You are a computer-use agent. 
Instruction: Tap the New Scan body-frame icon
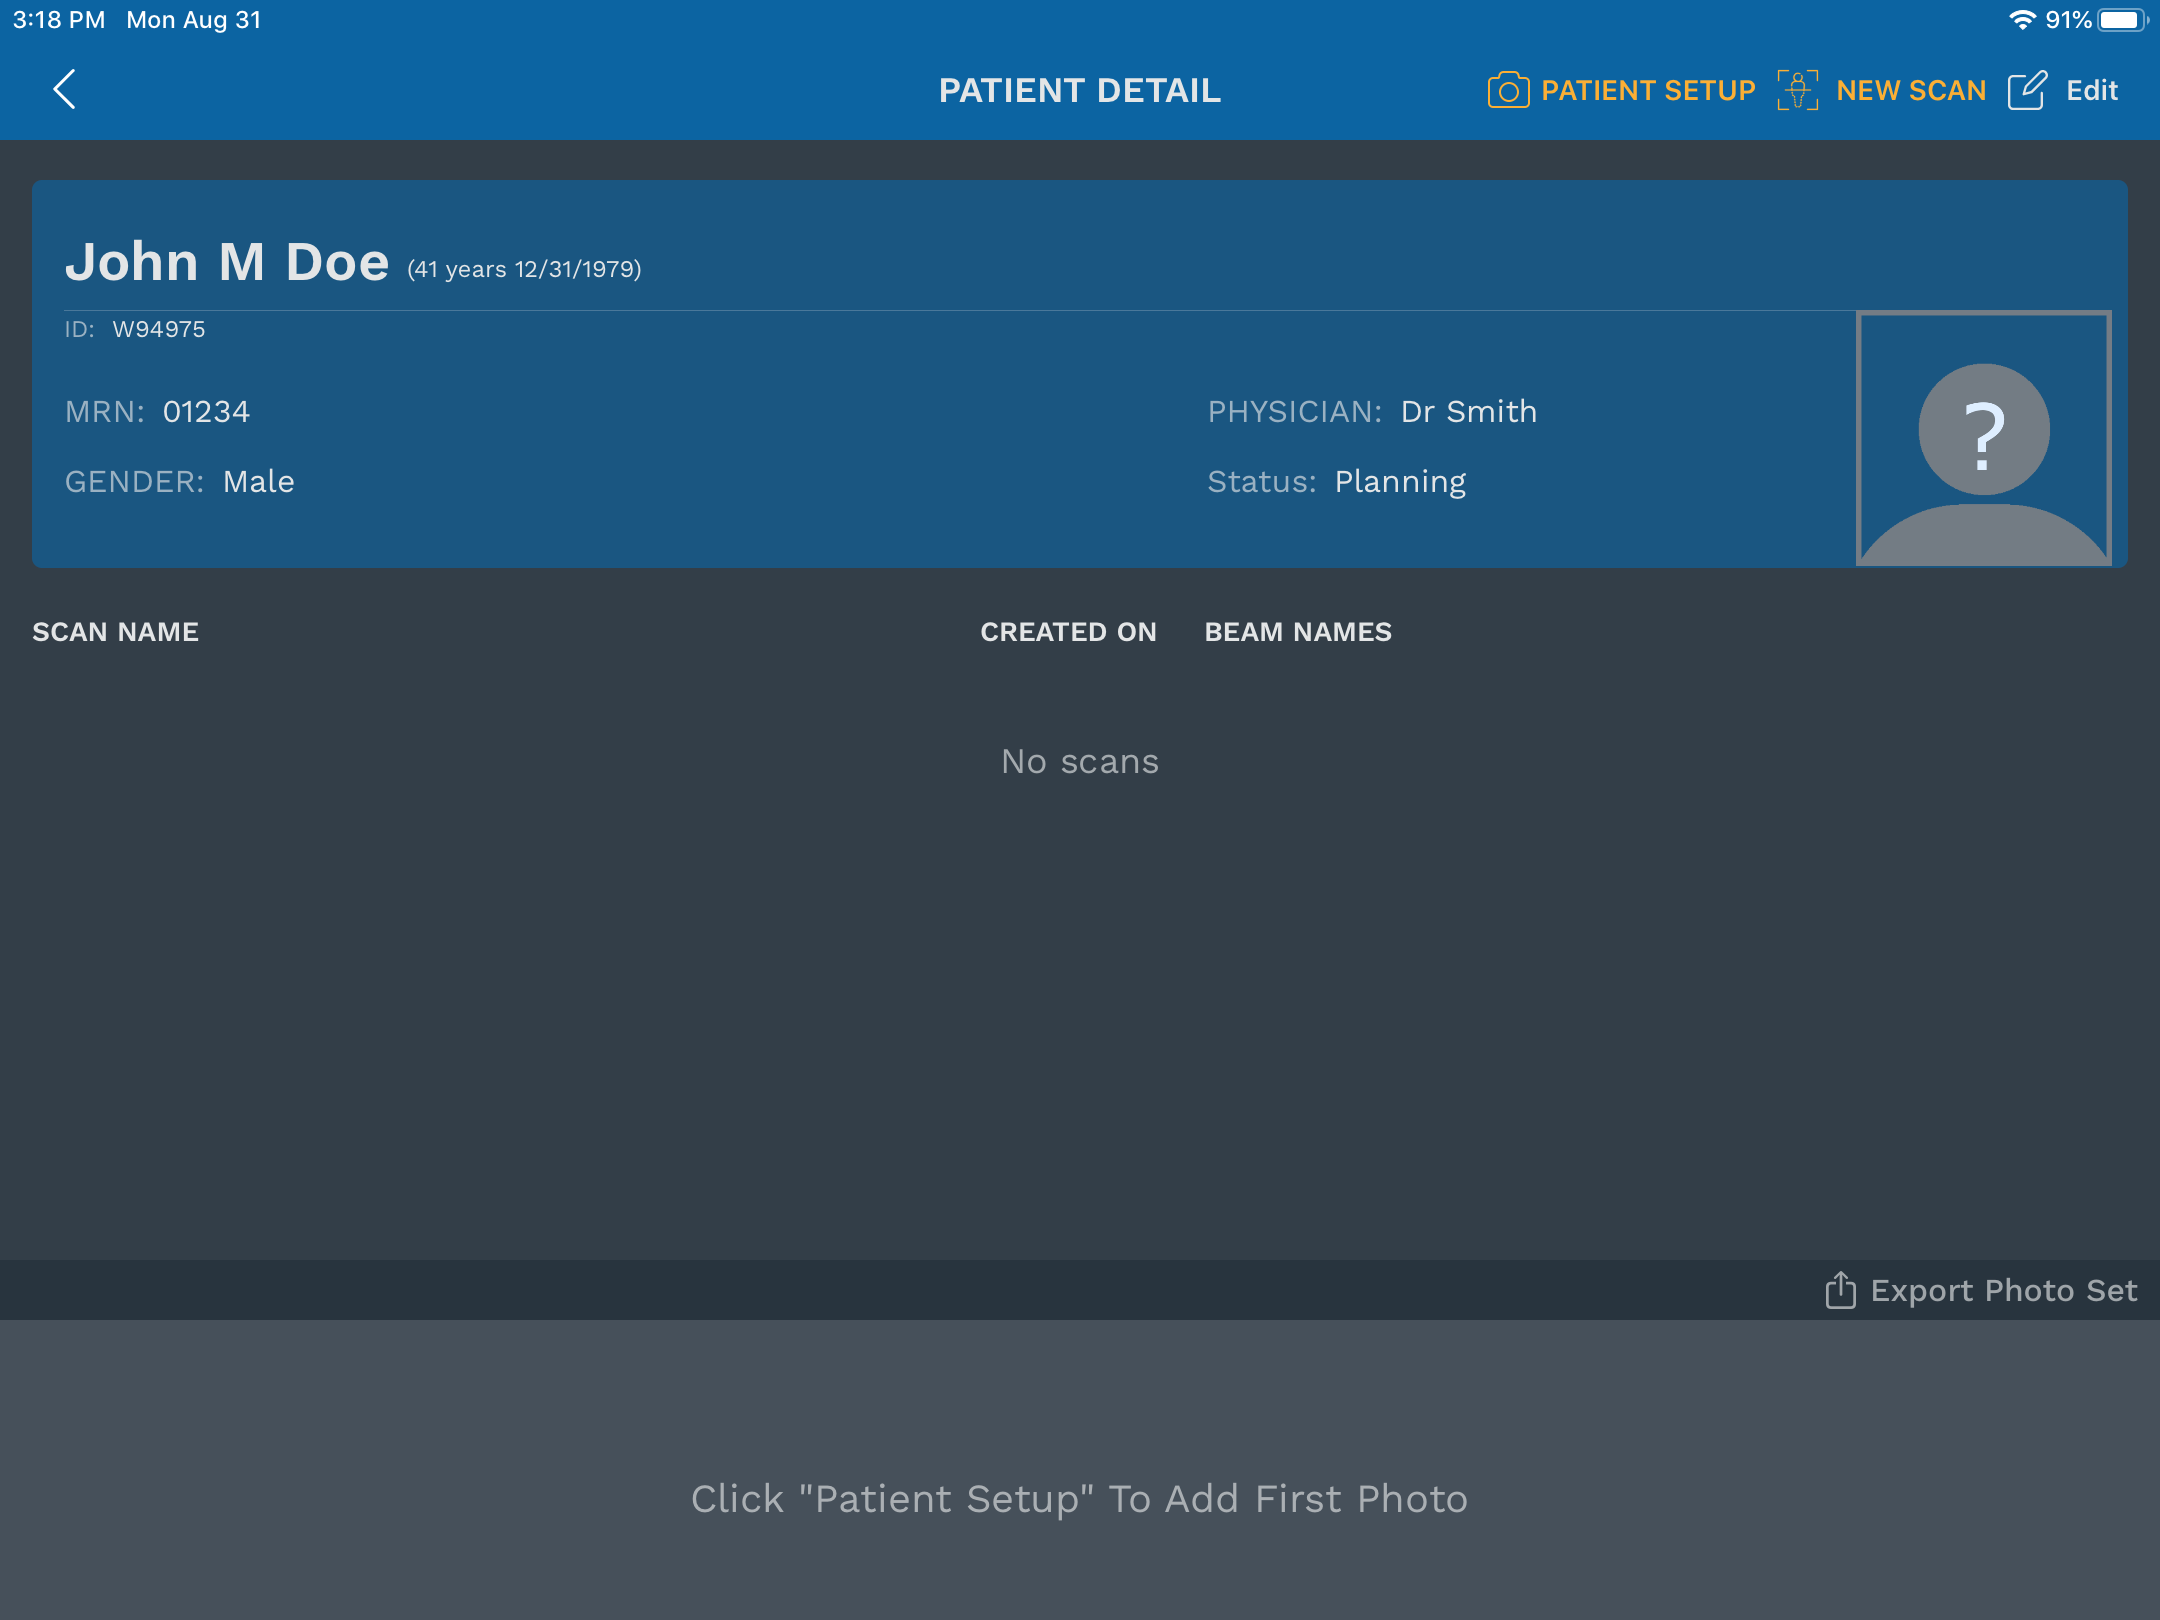(1797, 91)
